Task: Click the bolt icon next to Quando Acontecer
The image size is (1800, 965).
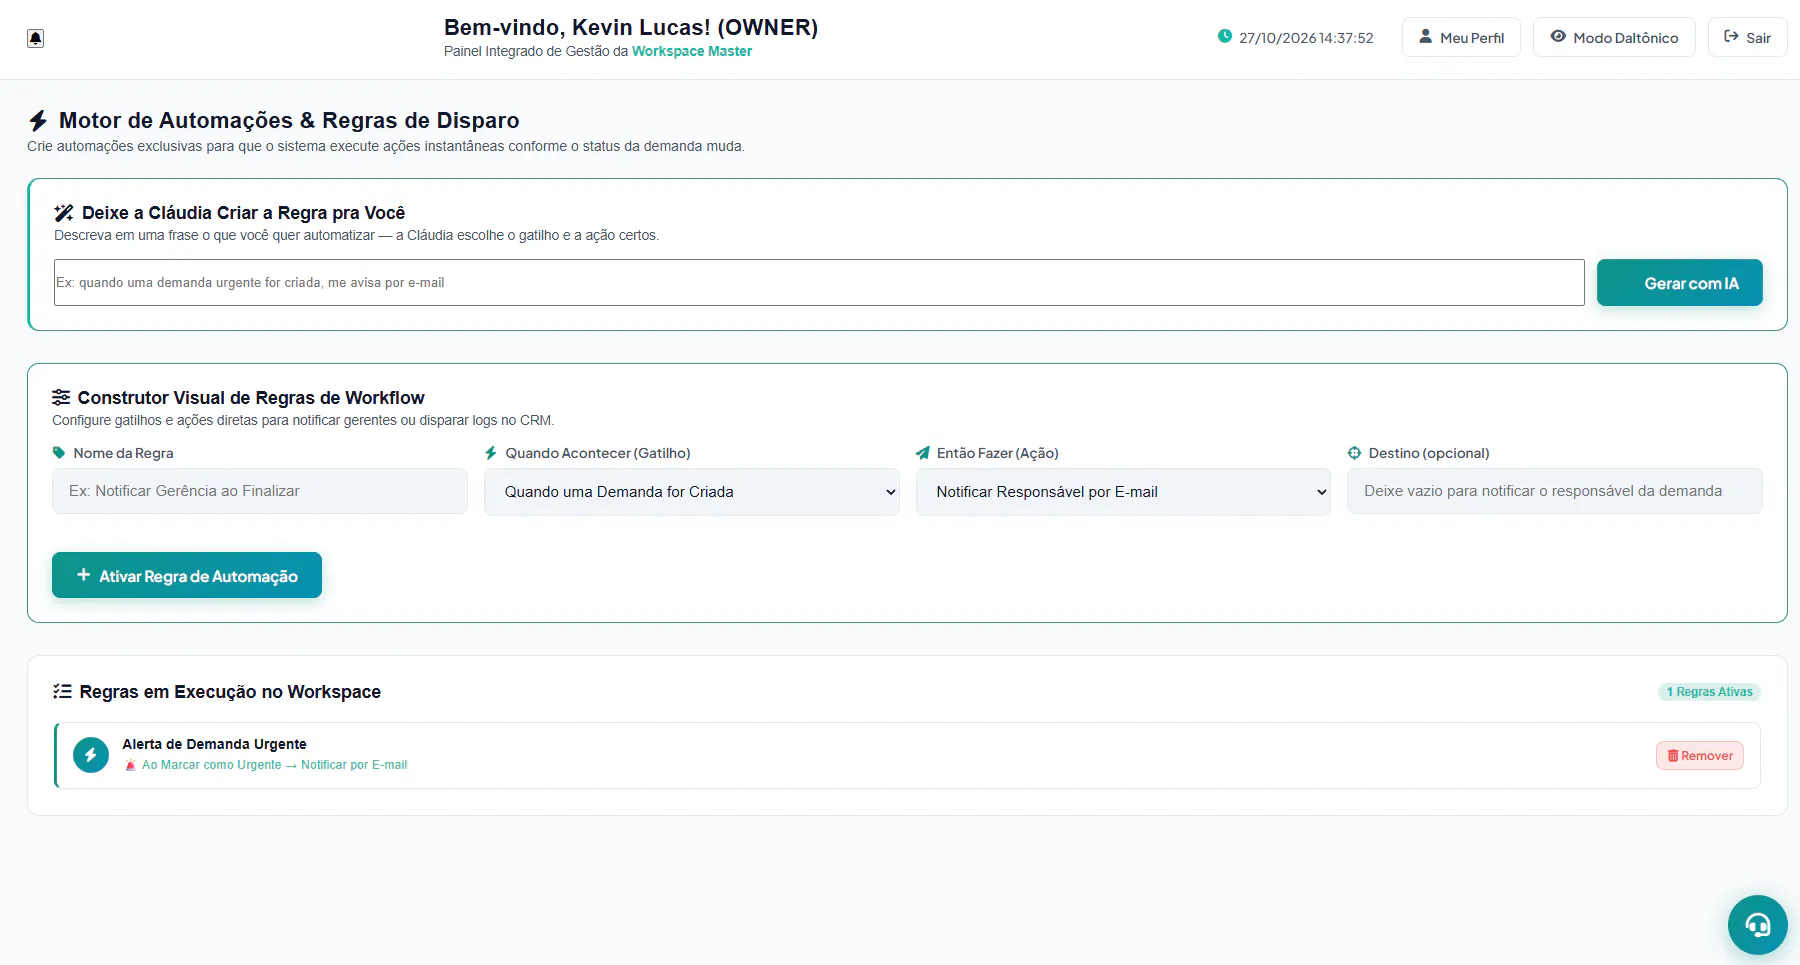Action: [491, 453]
